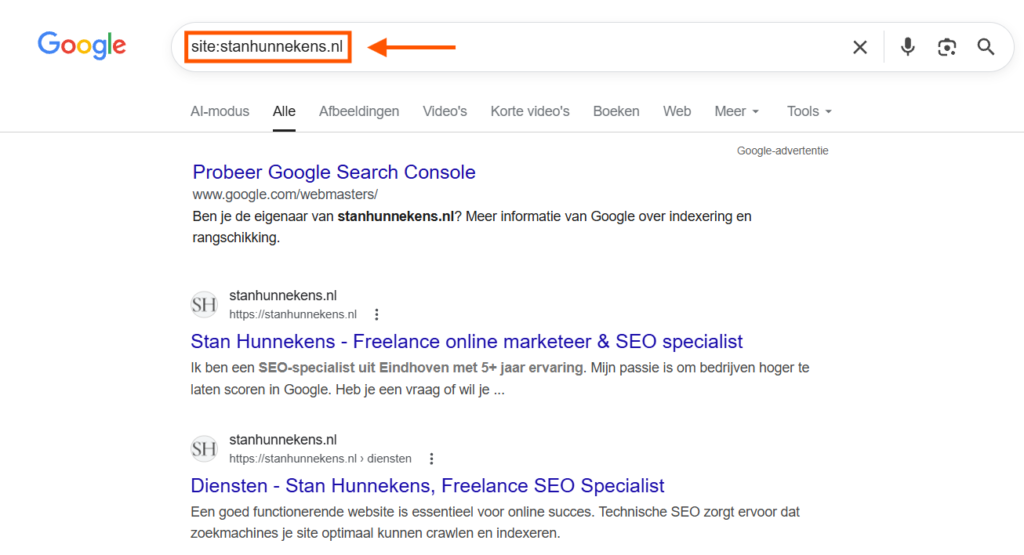Expand the Tools dropdown
This screenshot has width=1024, height=555.
[809, 111]
